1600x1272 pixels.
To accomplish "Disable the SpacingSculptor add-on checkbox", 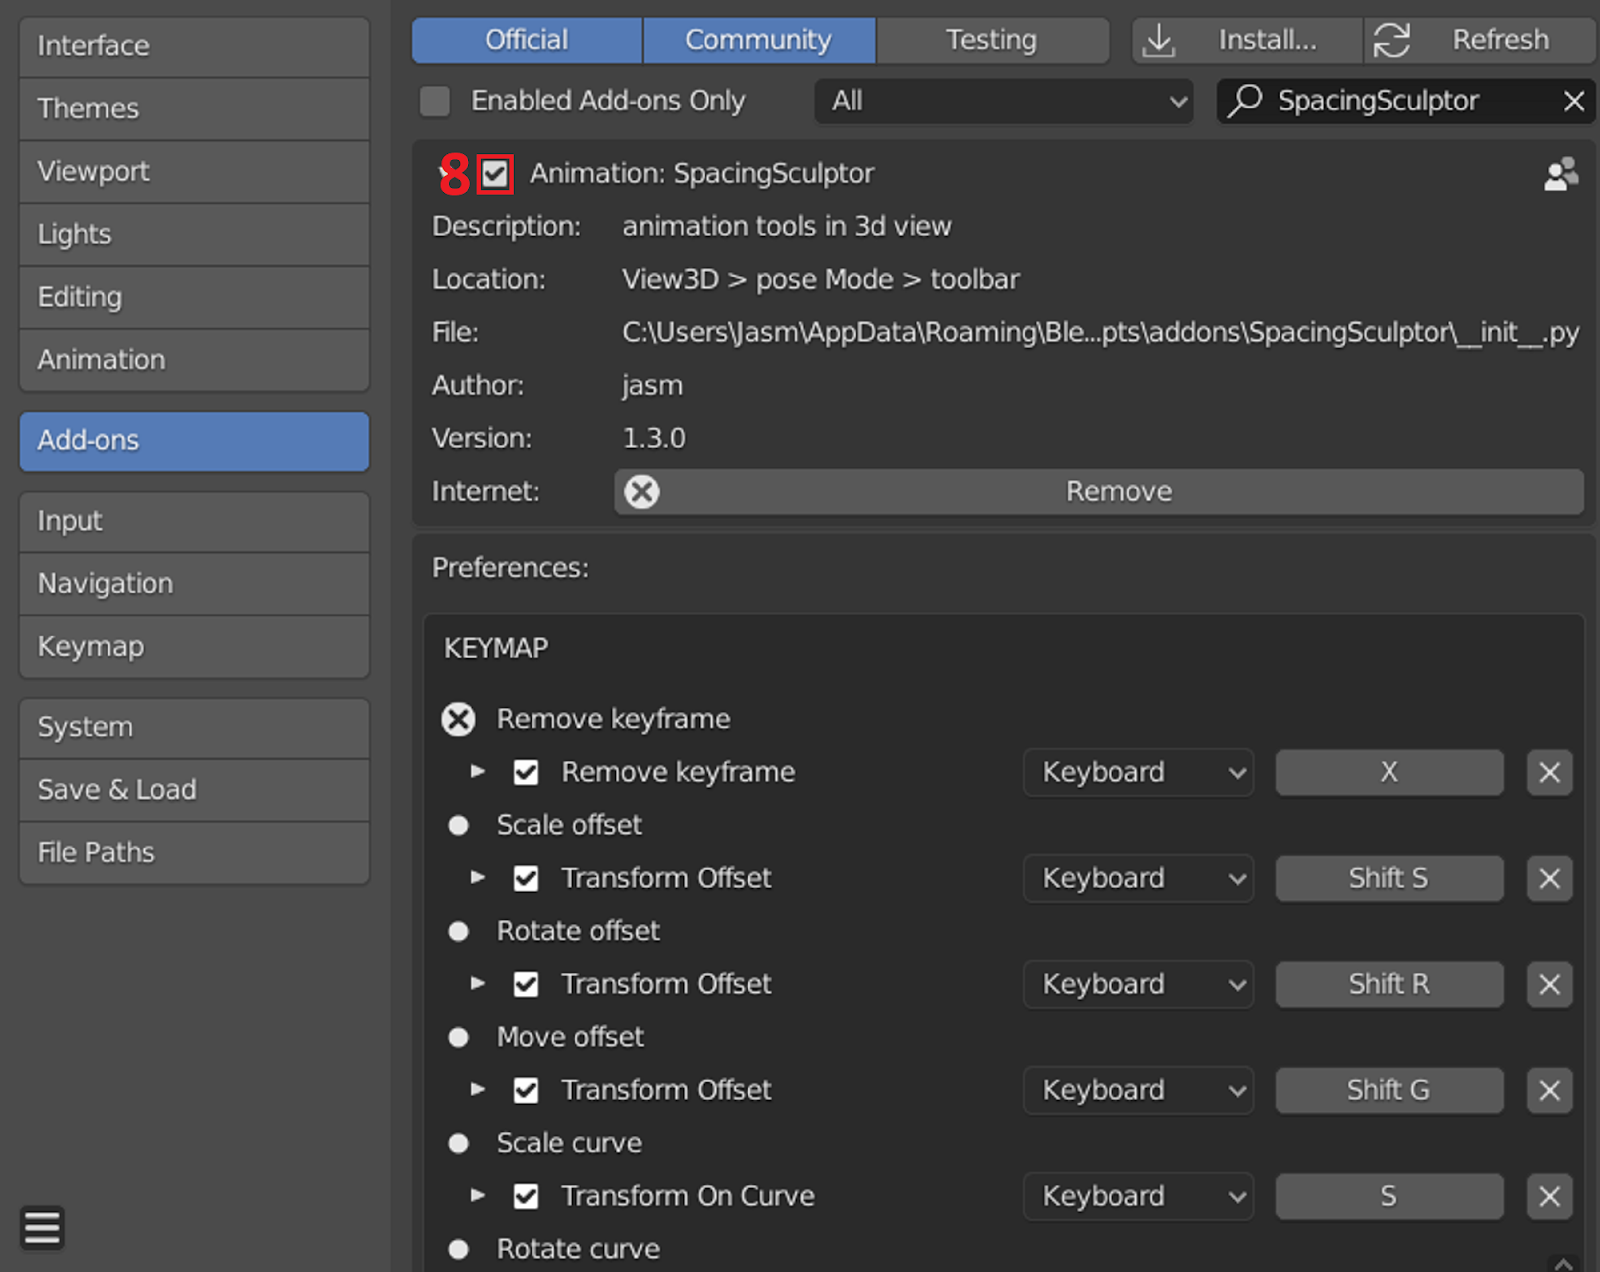I will click(495, 173).
